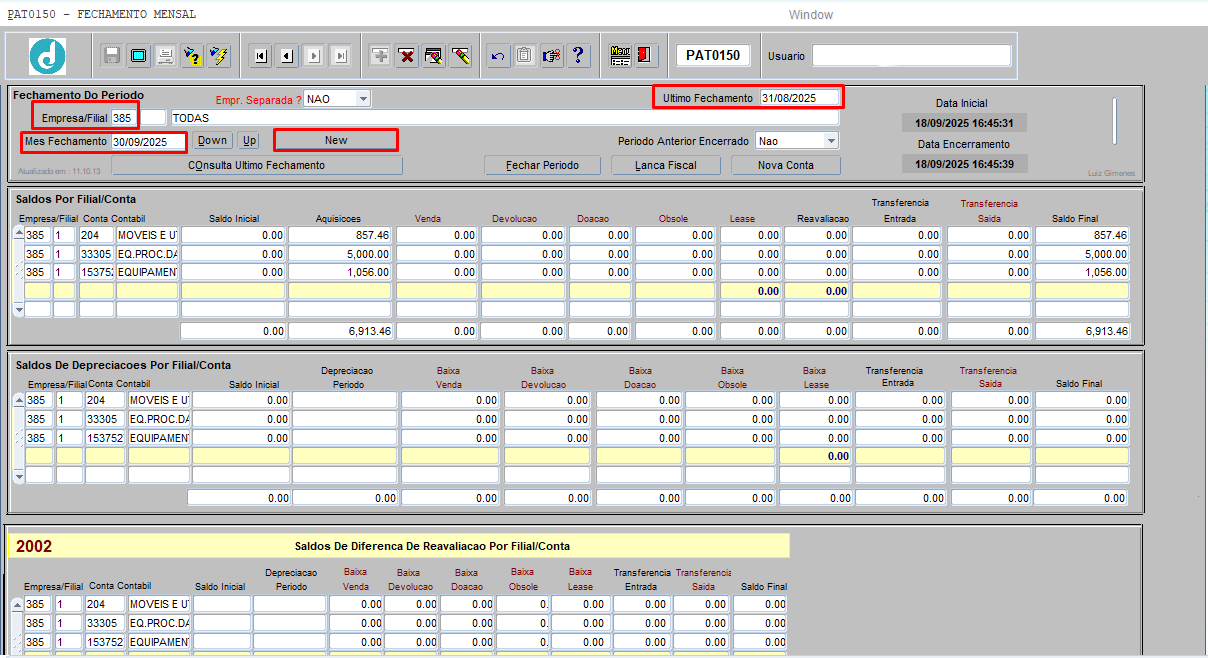Image resolution: width=1208 pixels, height=658 pixels.
Task: Click the Lanca Fiscal button
Action: point(666,165)
